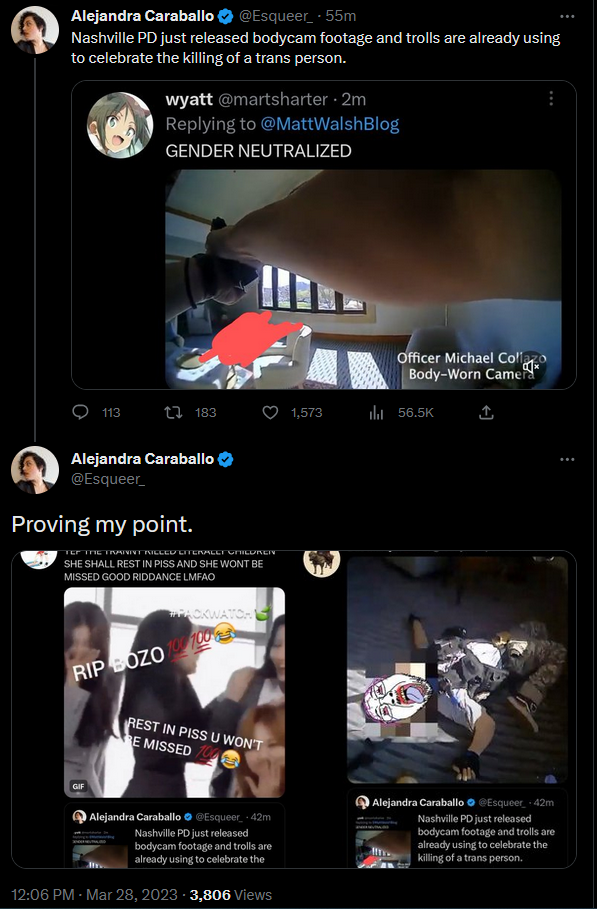597x909 pixels.
Task: Click the 12:06 PM Mar 28, 2023 timestamp
Action: pos(94,895)
